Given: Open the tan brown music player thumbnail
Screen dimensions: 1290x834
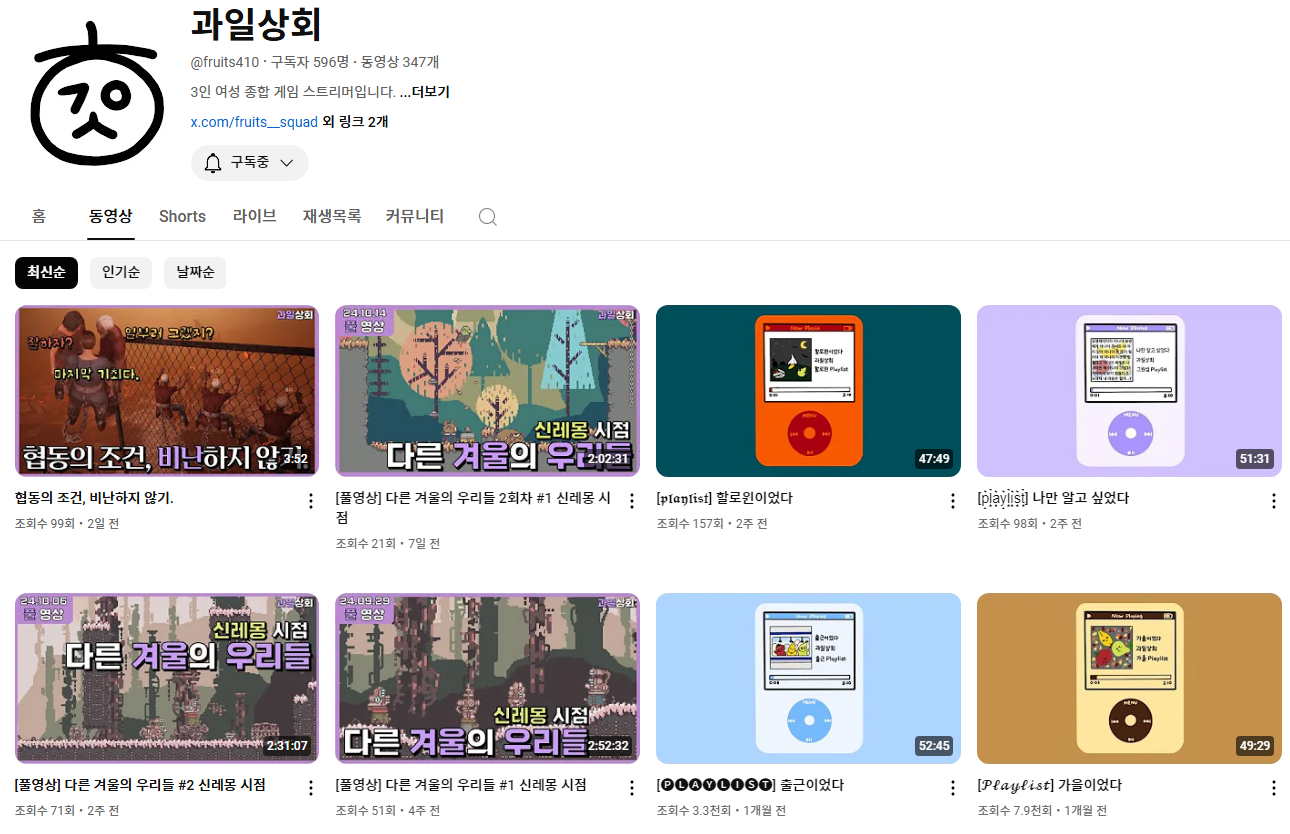Looking at the screenshot, I should [x=1129, y=678].
